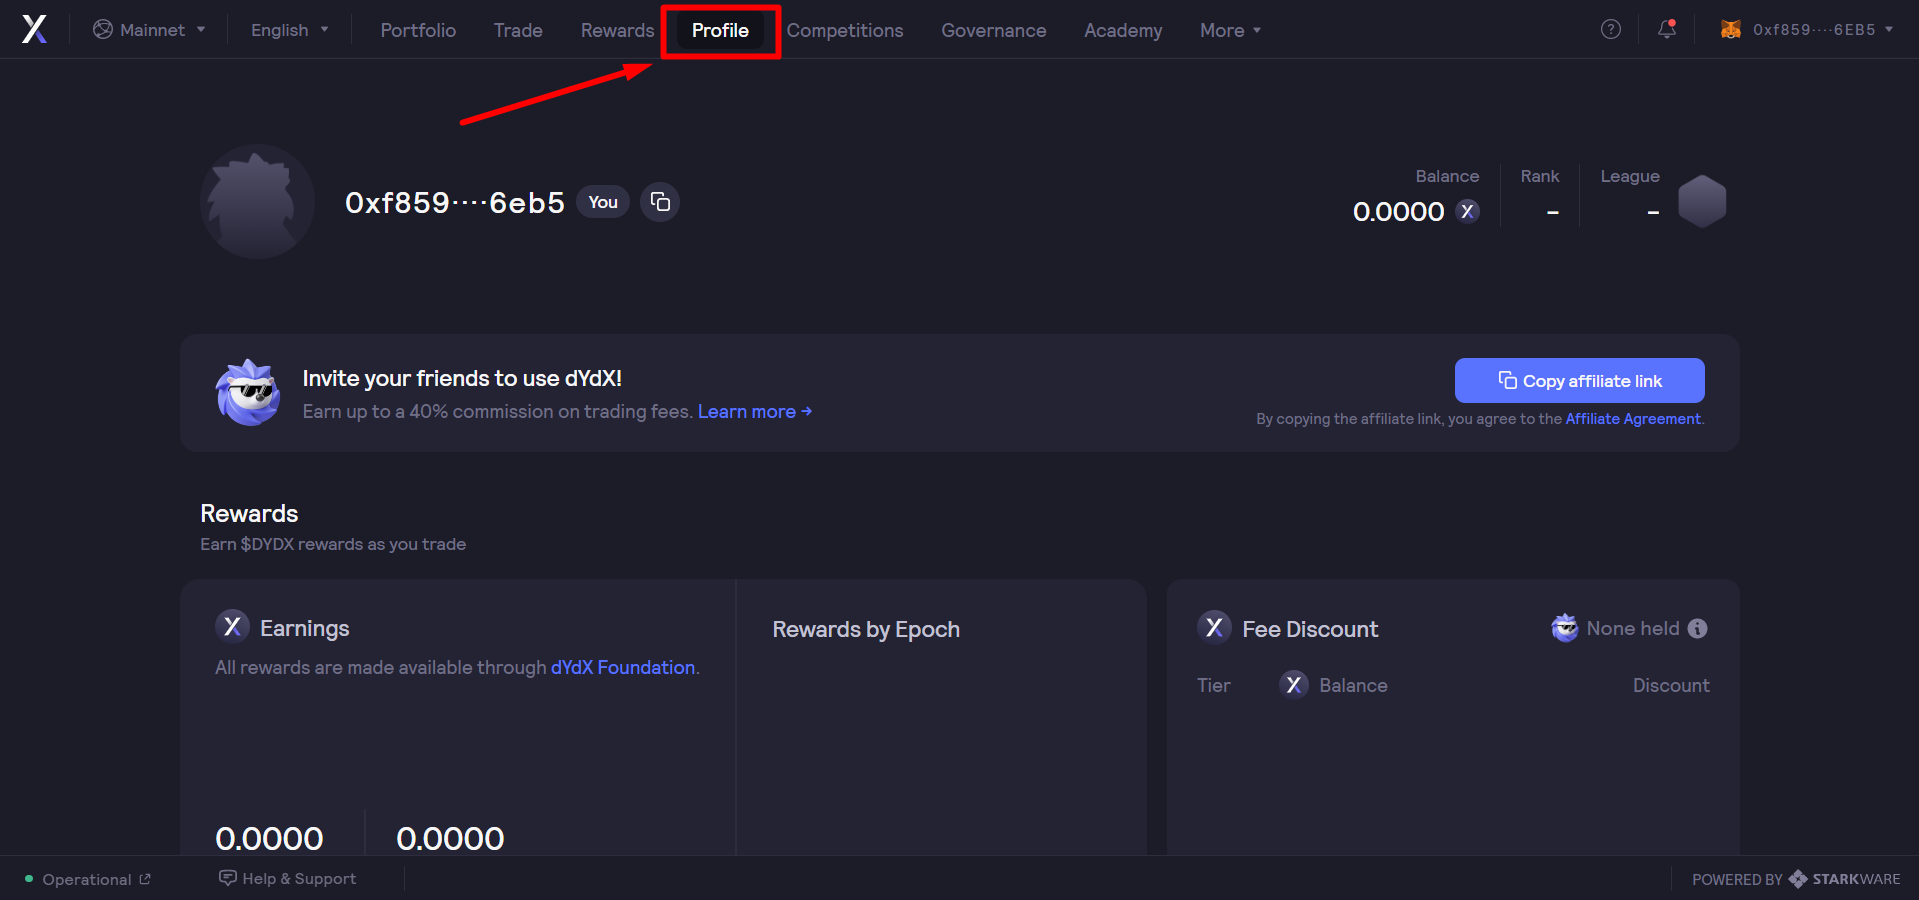
Task: Click the Balance value 0.0000
Action: click(1398, 211)
